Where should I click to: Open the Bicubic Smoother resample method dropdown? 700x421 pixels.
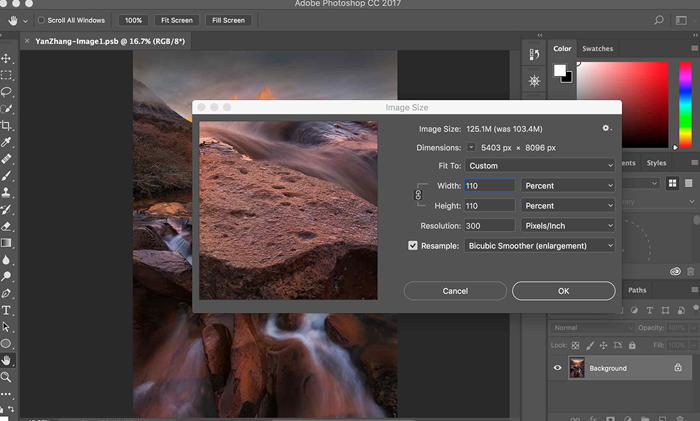[540, 245]
